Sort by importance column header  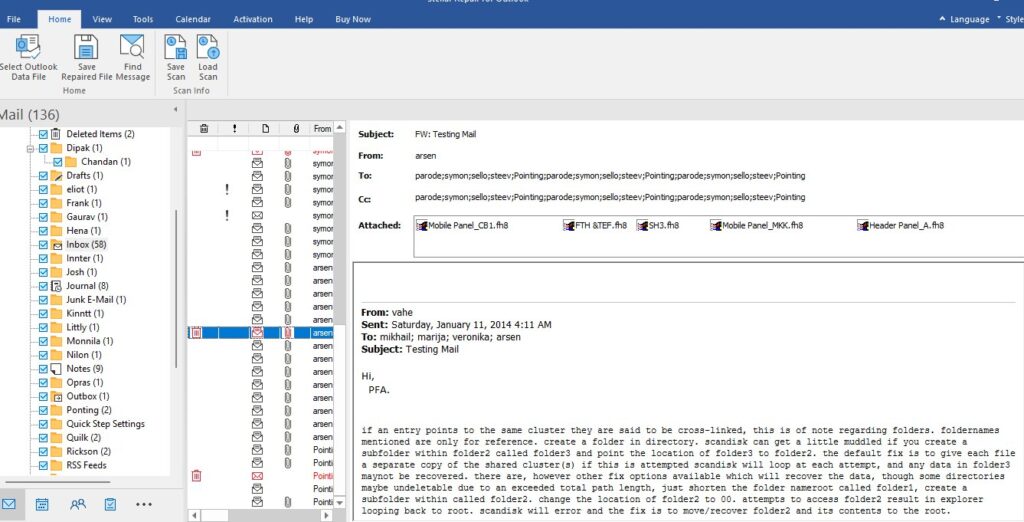coord(234,129)
